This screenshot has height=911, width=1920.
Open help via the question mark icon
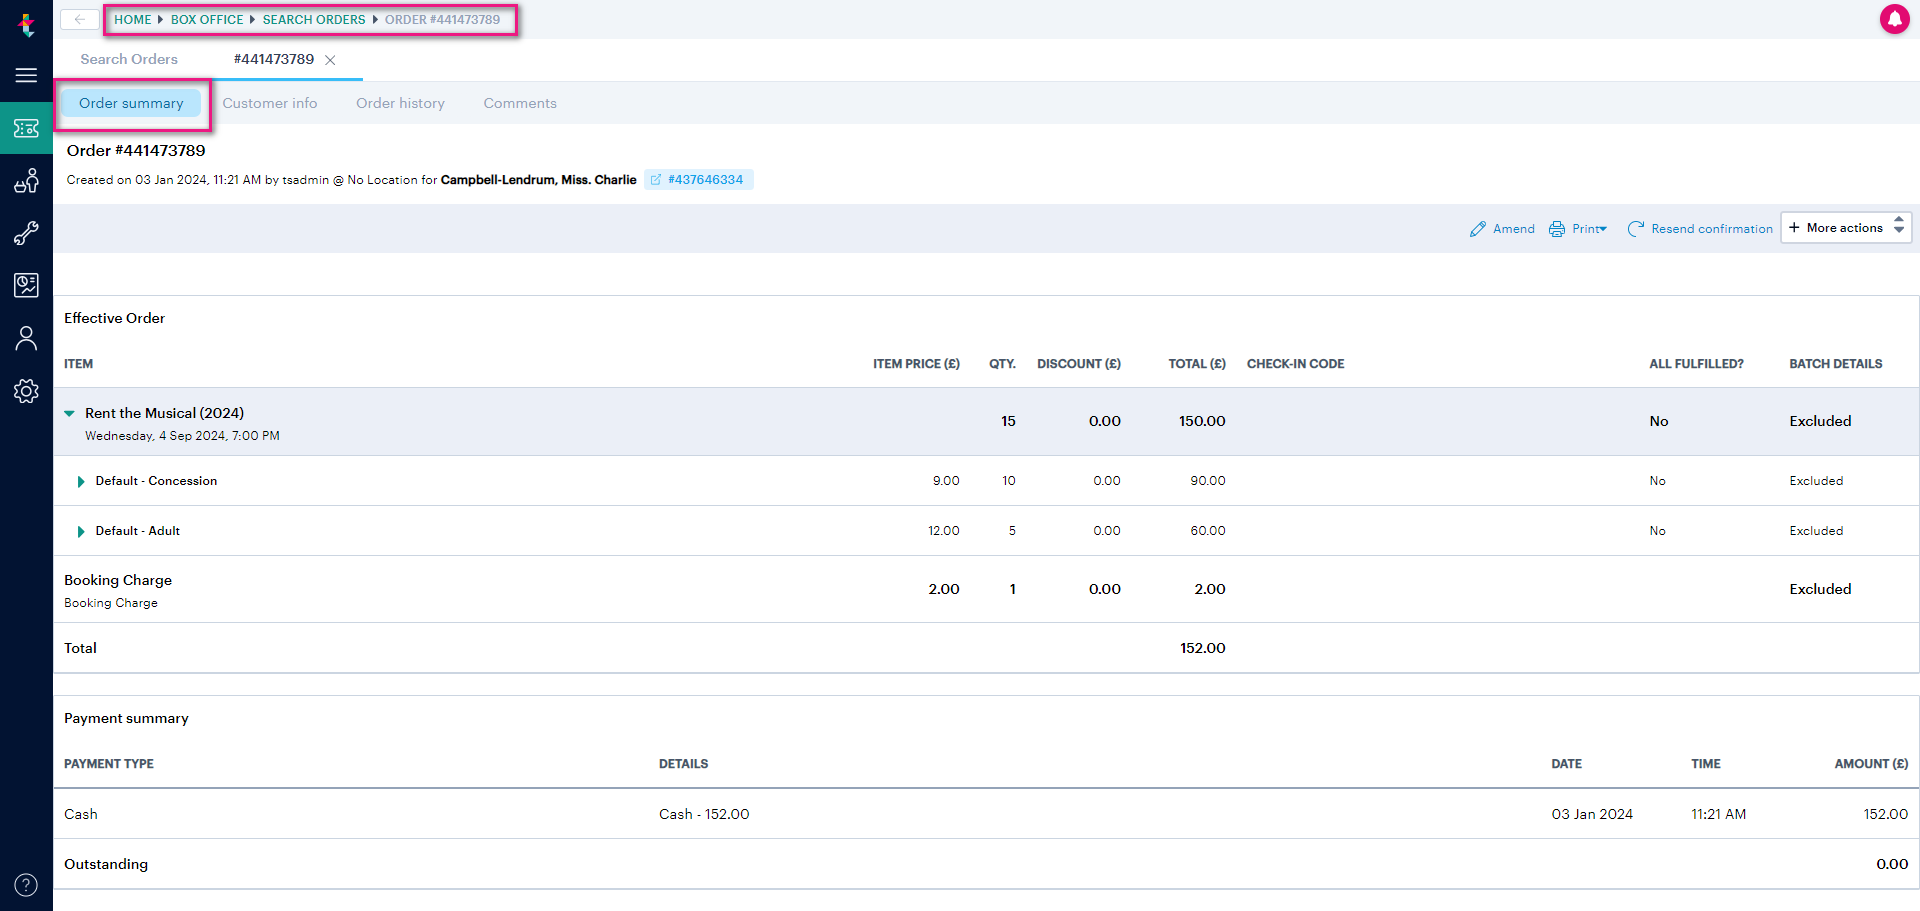(x=26, y=885)
